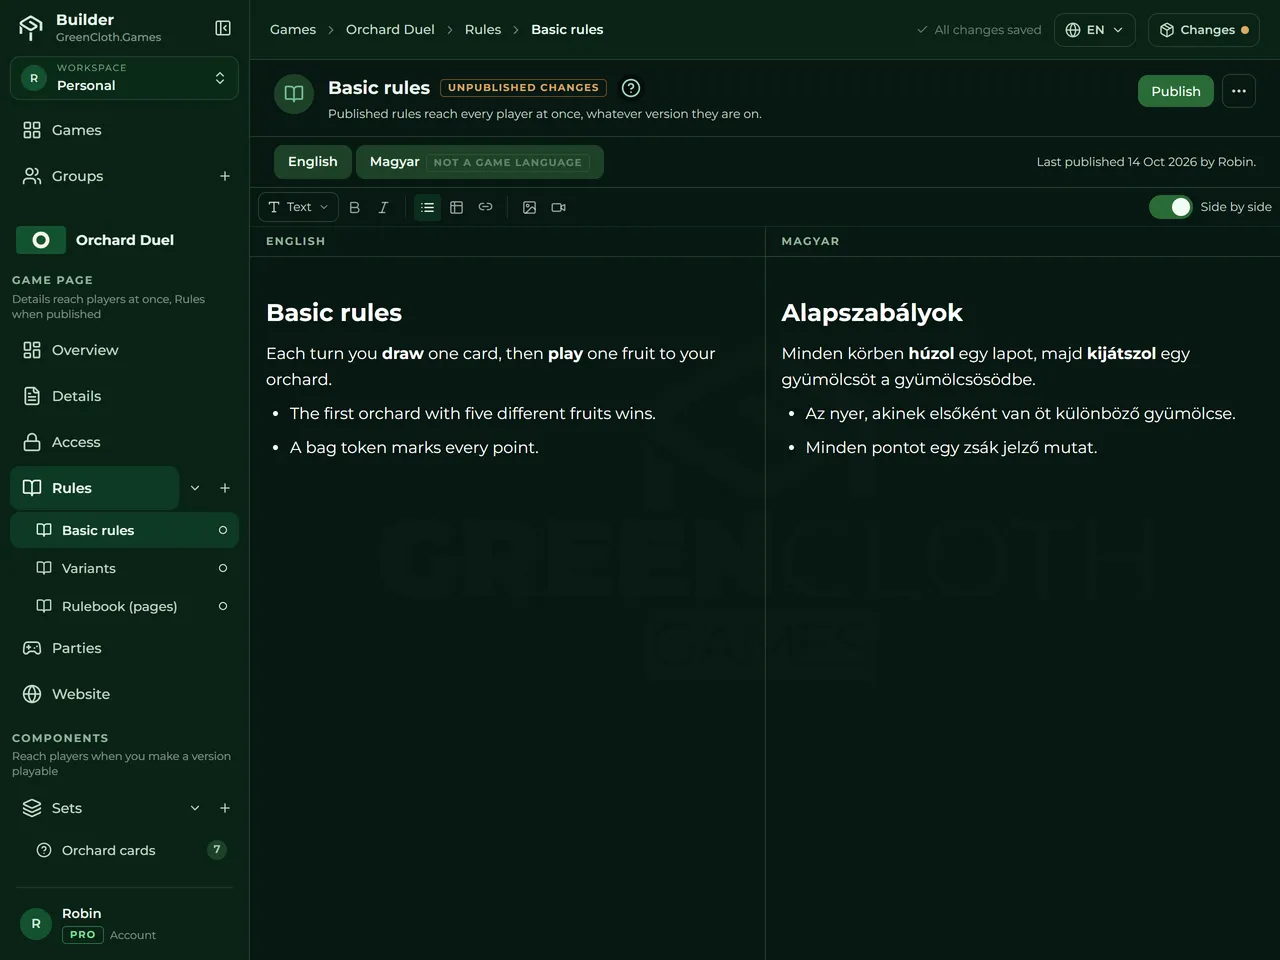
Task: Open the Text style dropdown
Action: pos(298,207)
